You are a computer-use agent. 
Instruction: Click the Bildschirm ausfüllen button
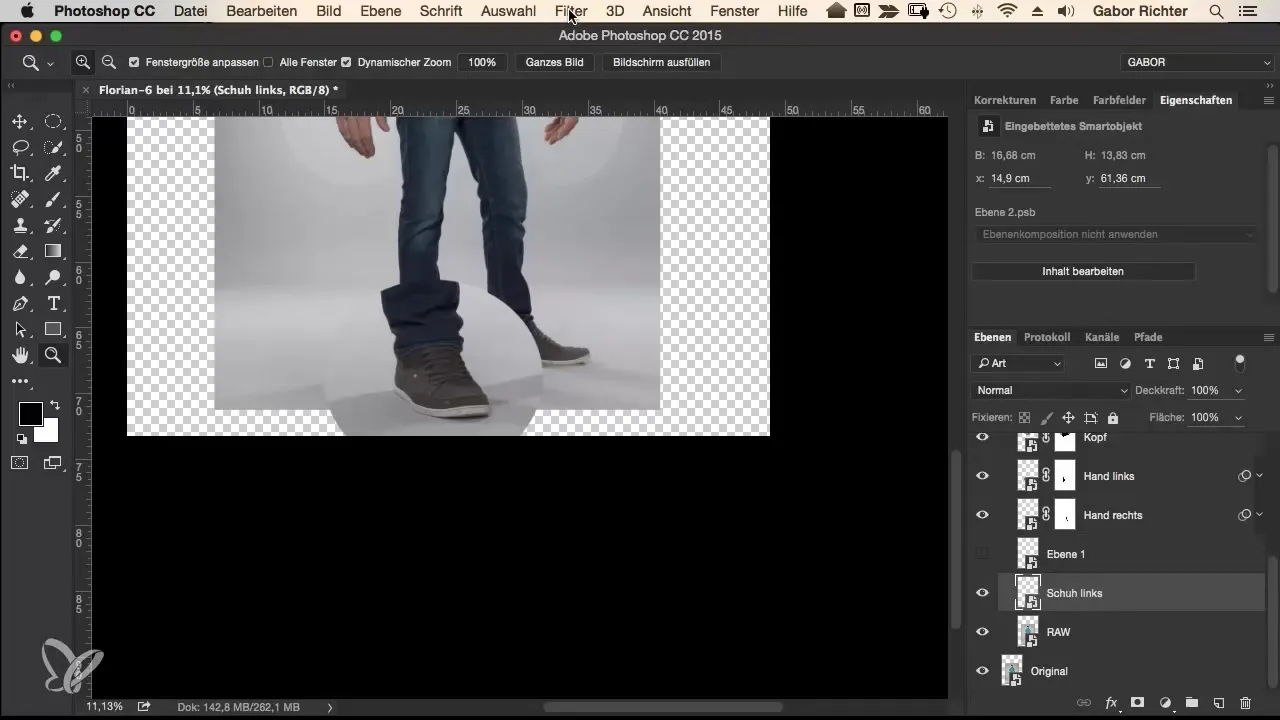(662, 62)
